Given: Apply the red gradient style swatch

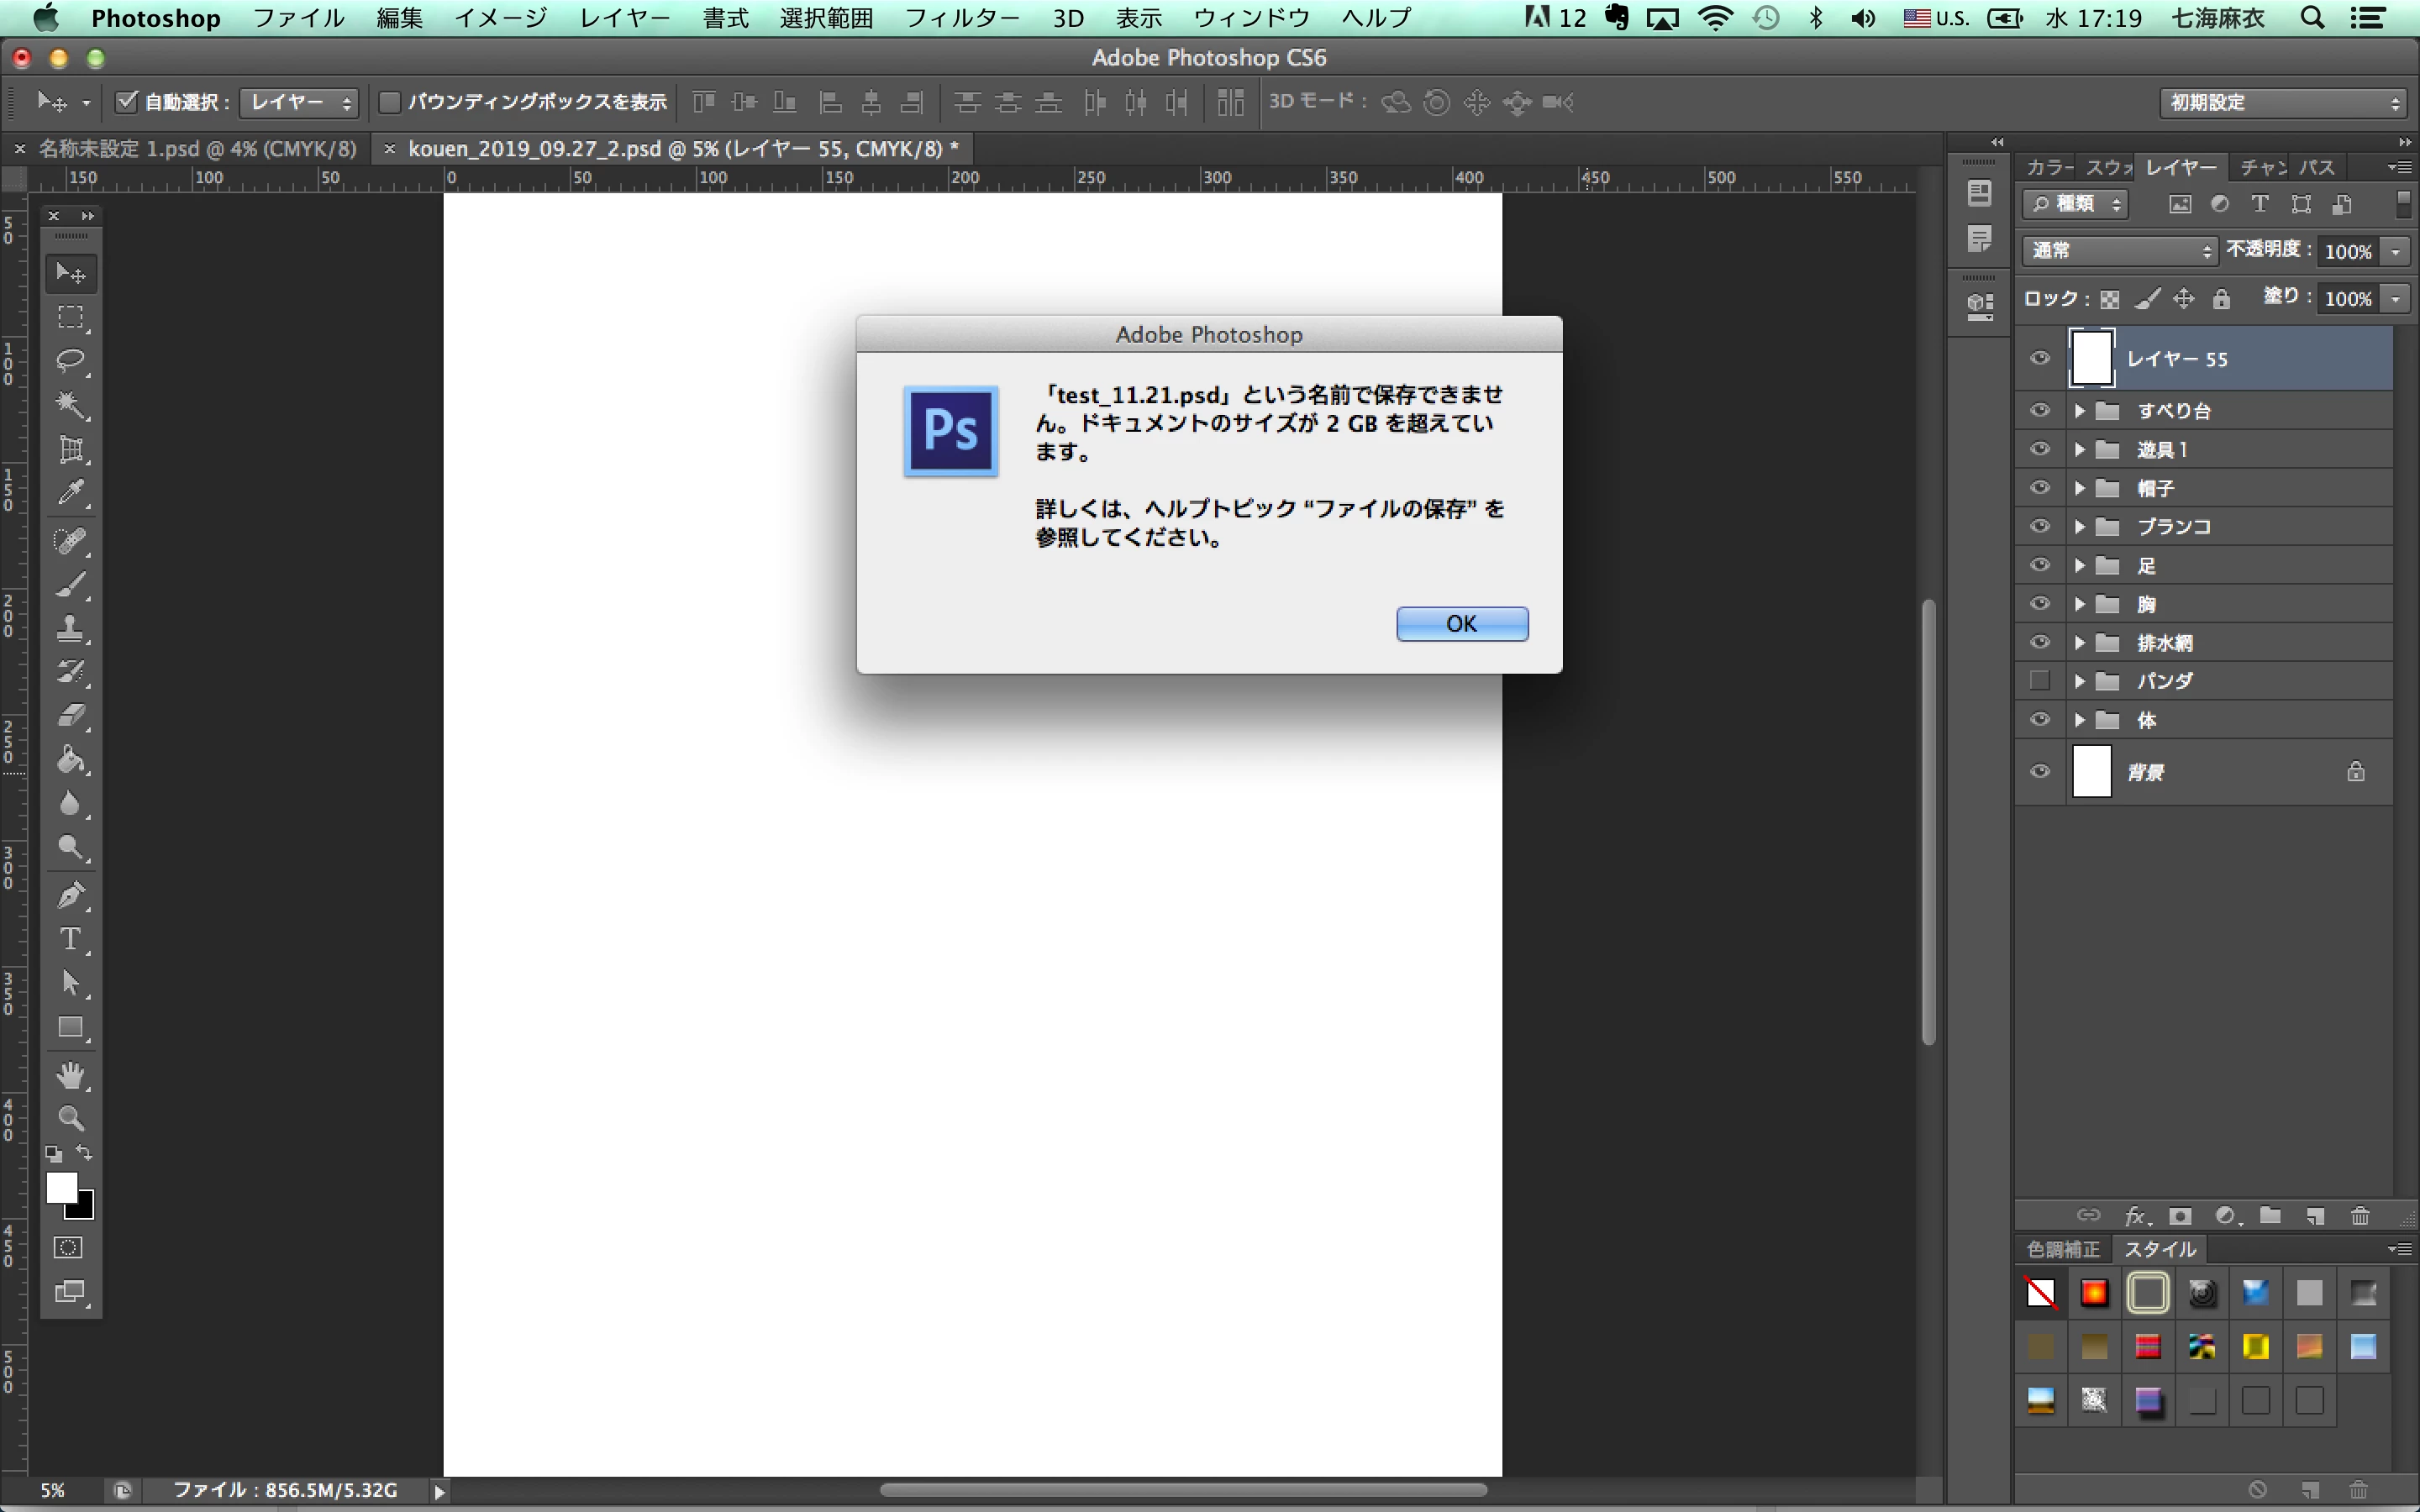Looking at the screenshot, I should 2094,1293.
